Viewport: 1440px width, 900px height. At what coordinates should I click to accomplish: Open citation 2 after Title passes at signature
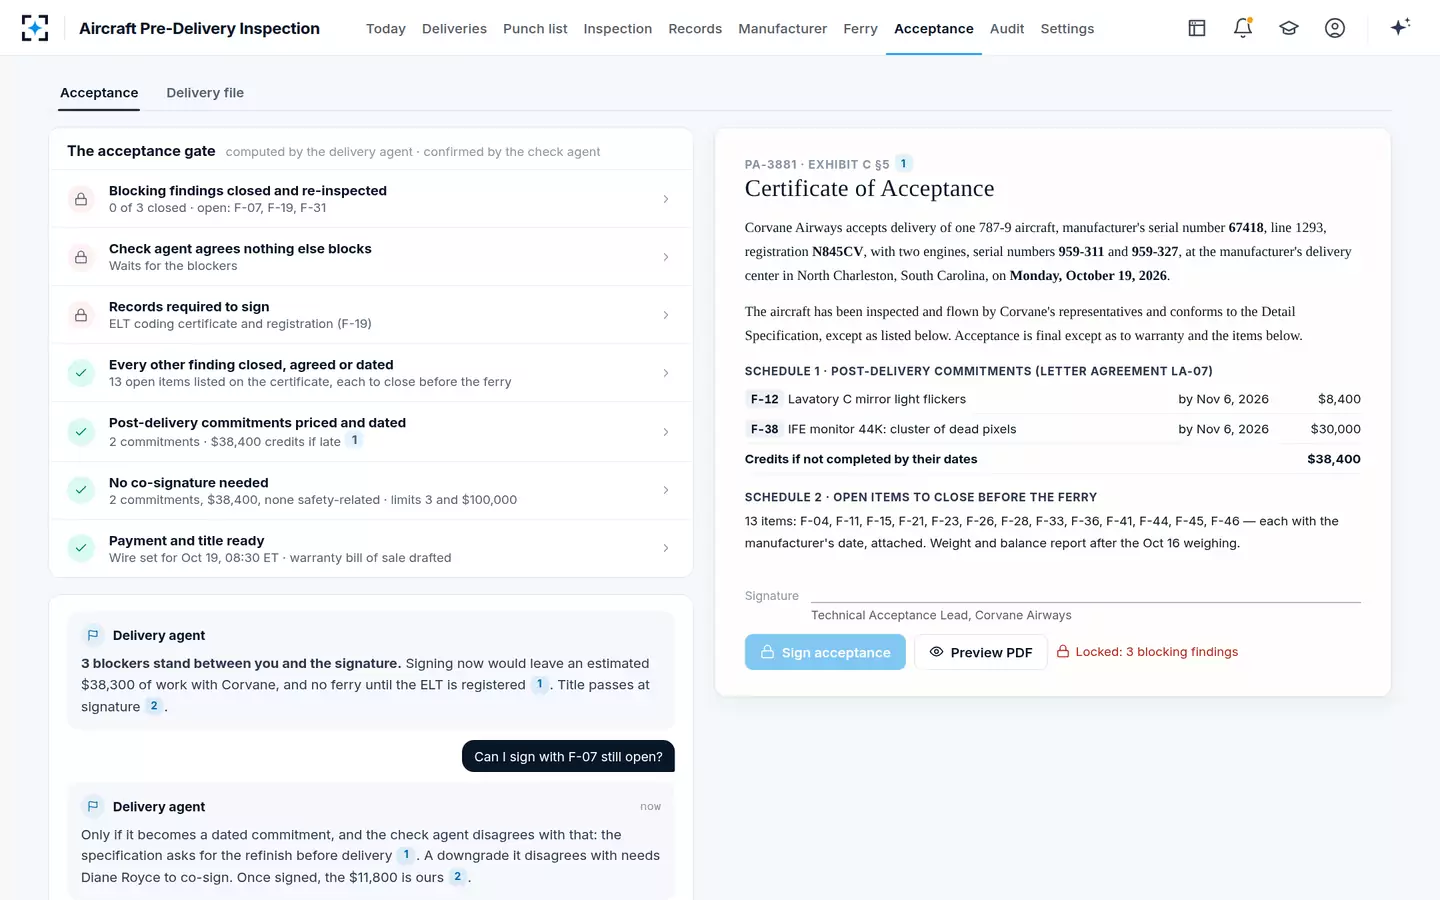[154, 706]
